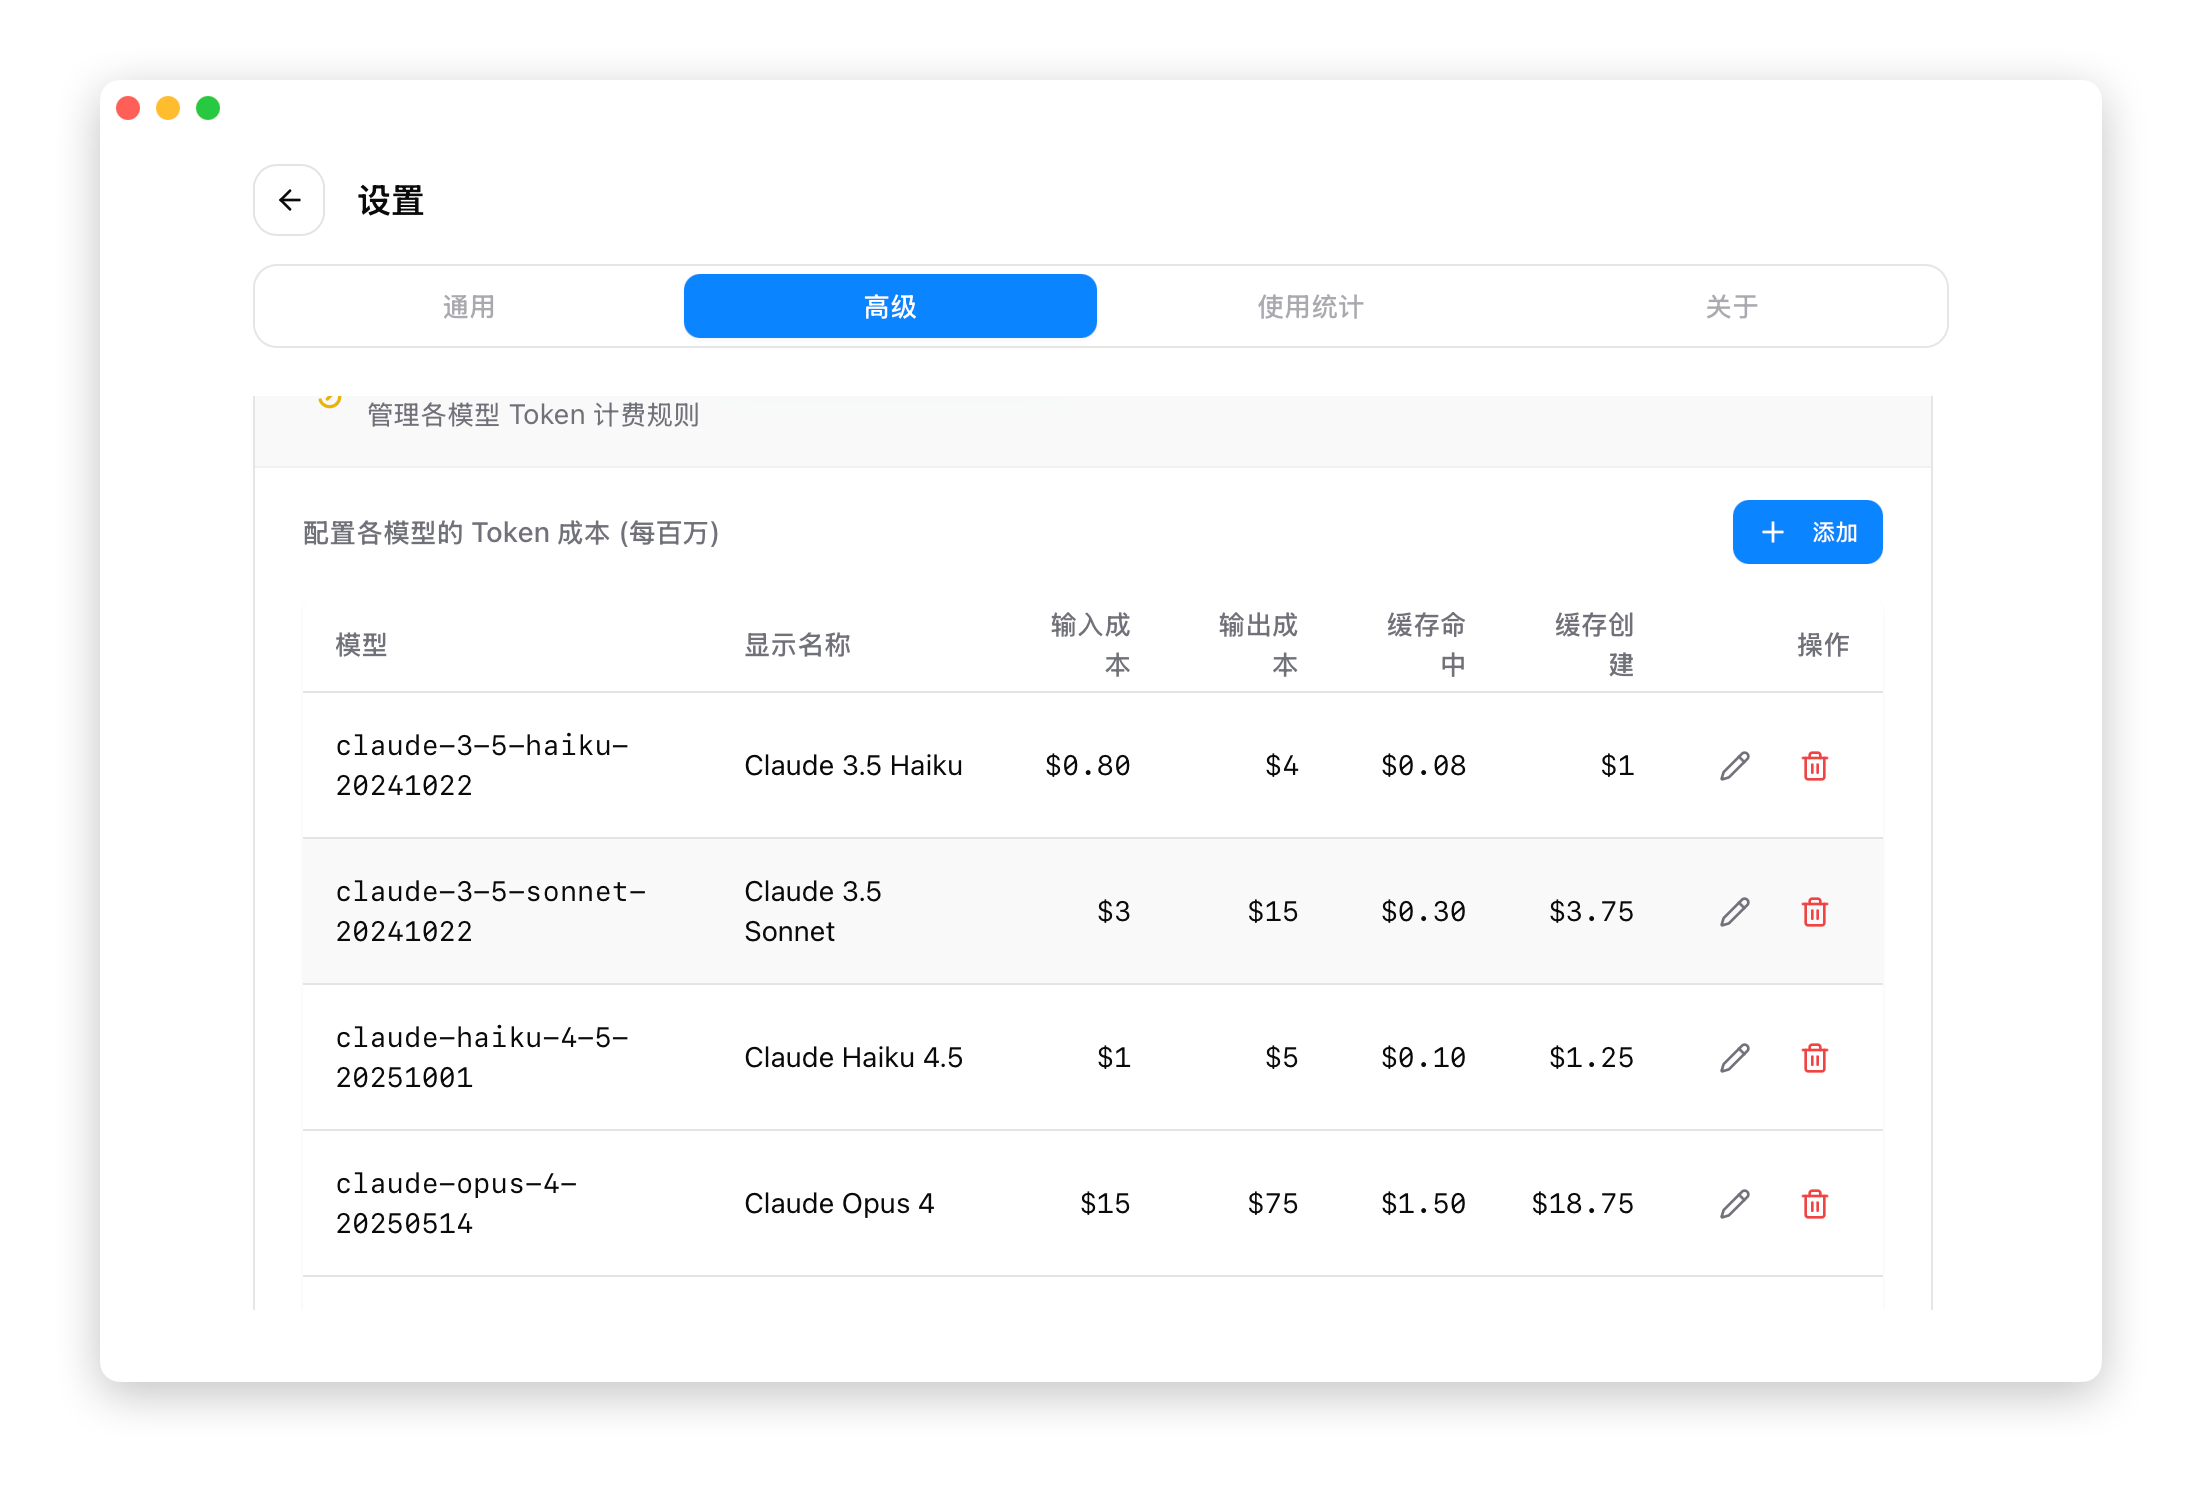
Task: Close the settings window with the red button
Action: [x=128, y=108]
